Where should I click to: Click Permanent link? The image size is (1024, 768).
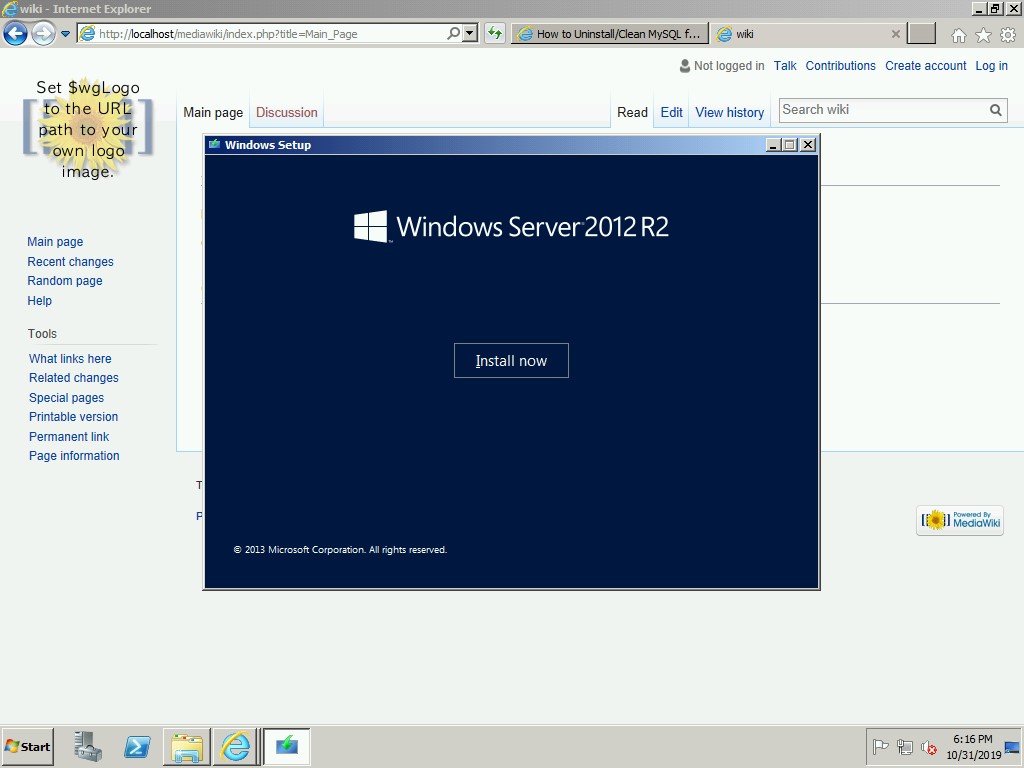(x=69, y=437)
